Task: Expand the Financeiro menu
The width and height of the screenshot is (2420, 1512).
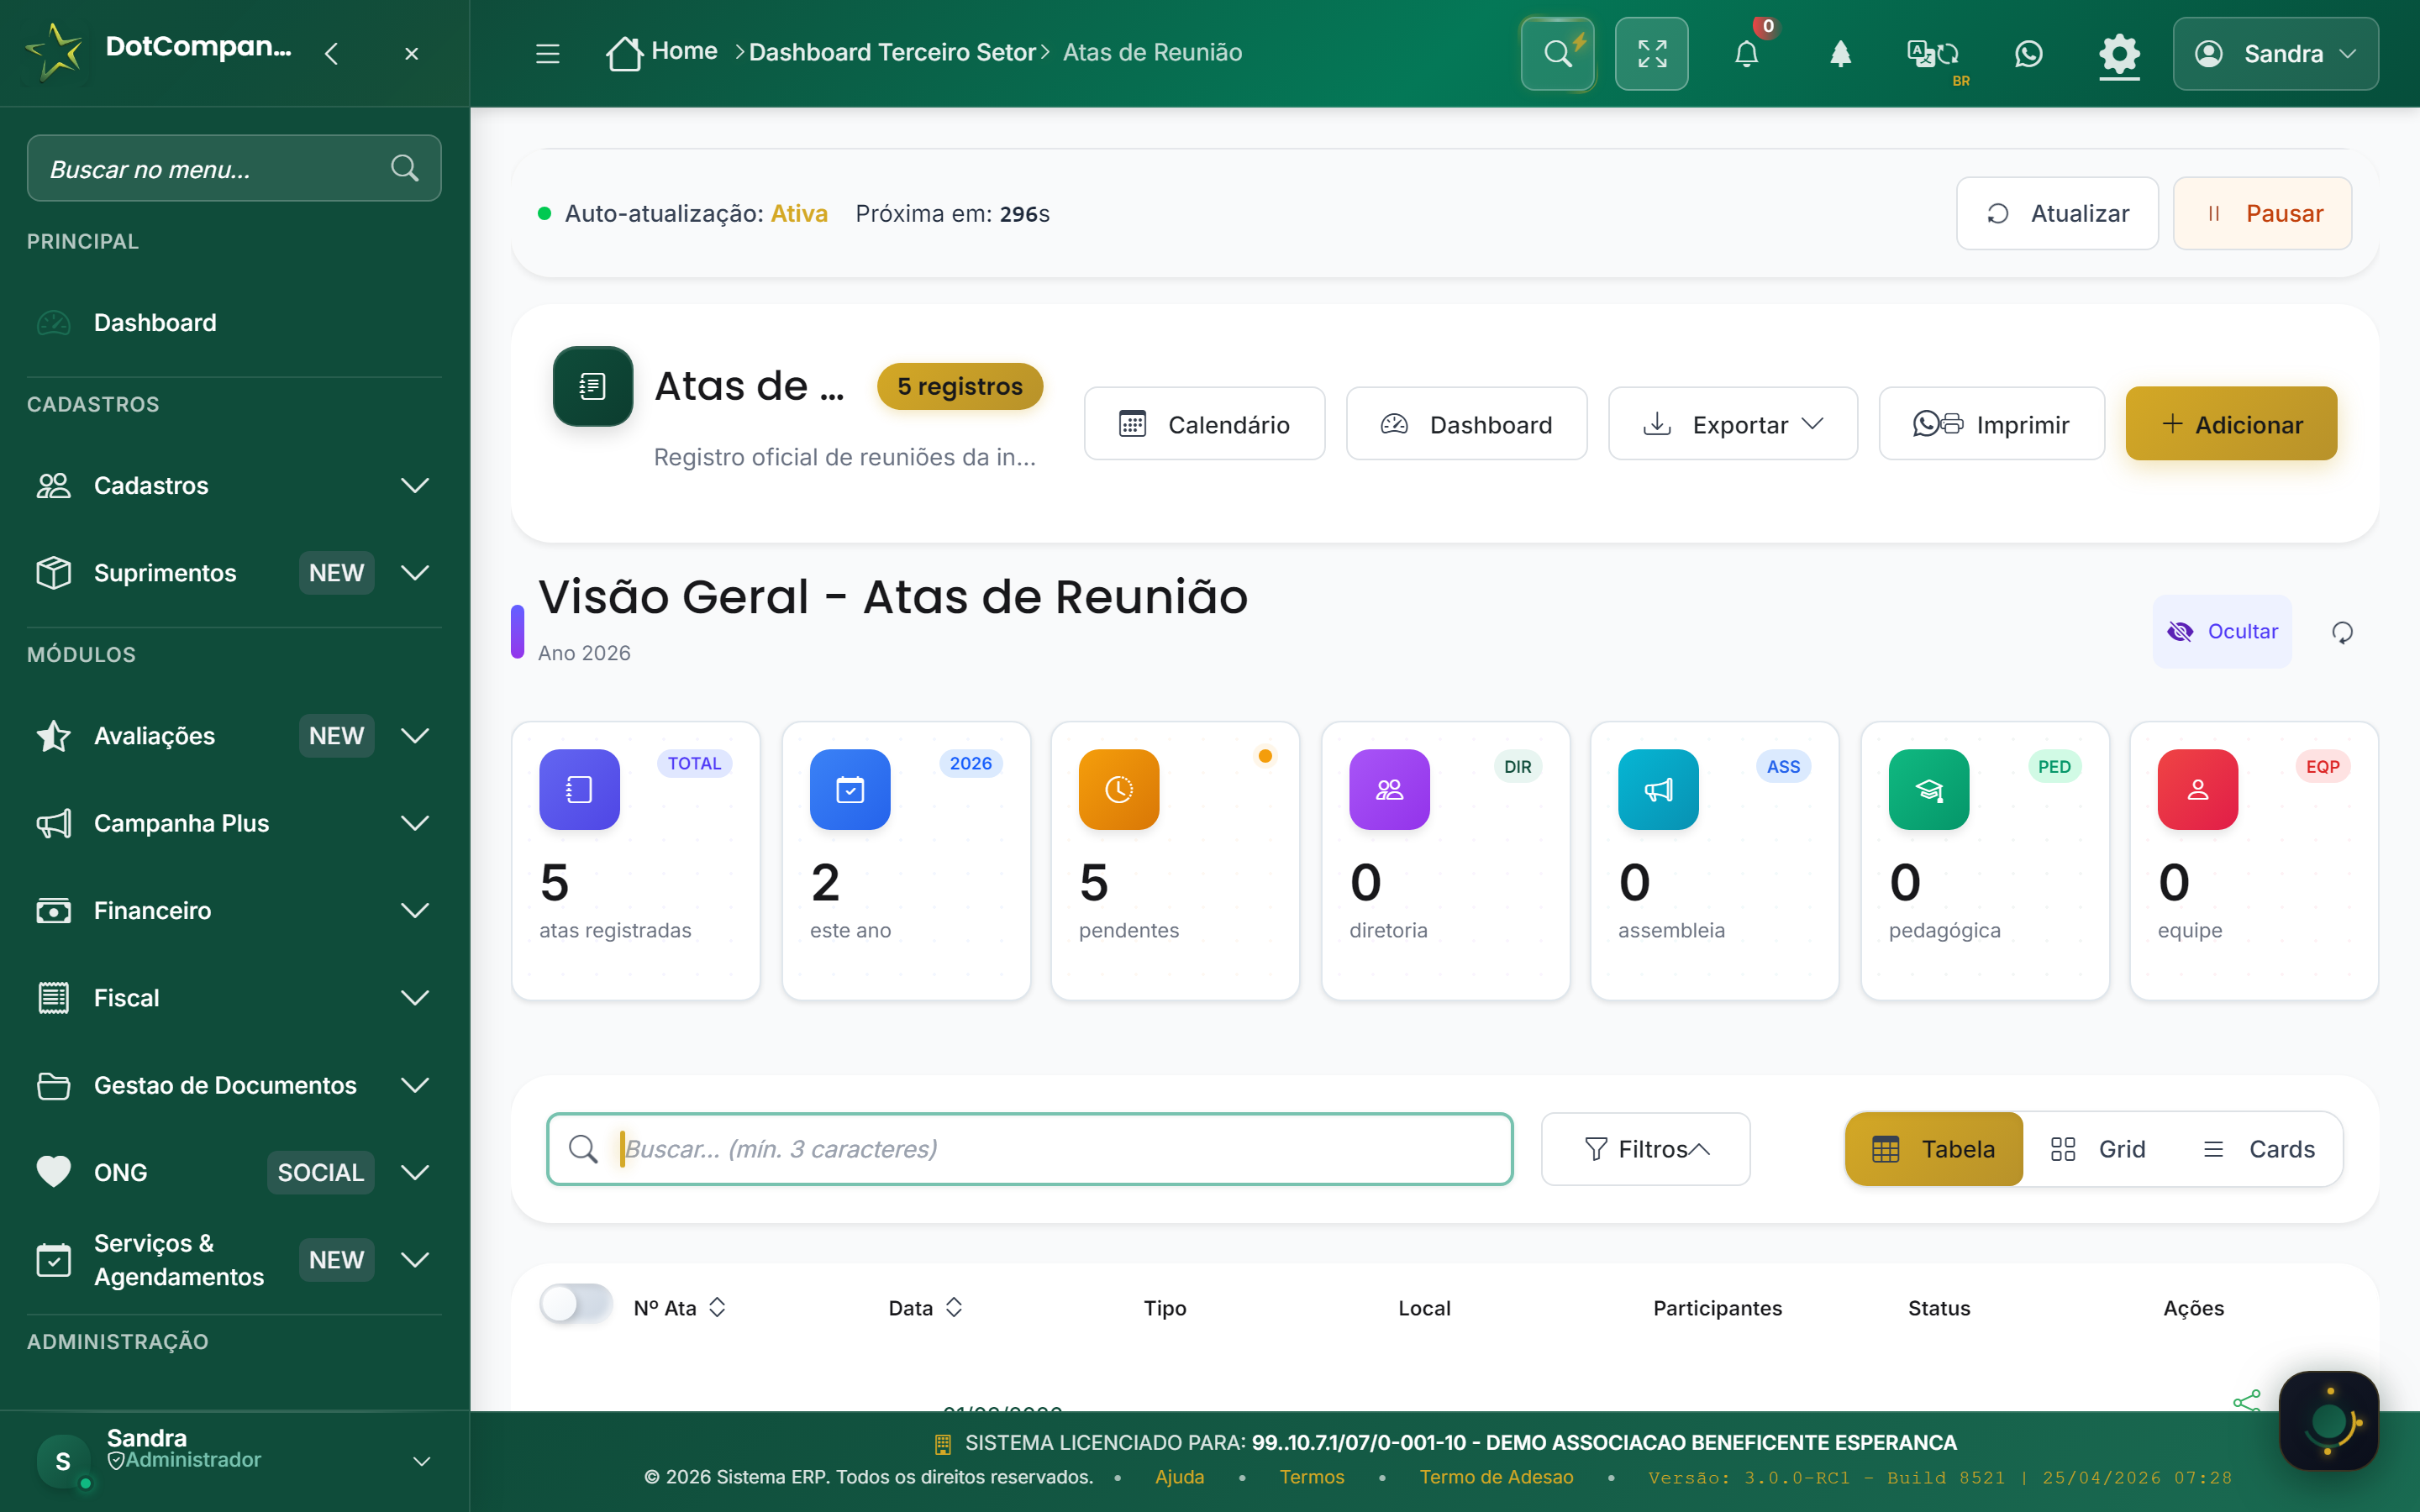Action: tap(234, 910)
